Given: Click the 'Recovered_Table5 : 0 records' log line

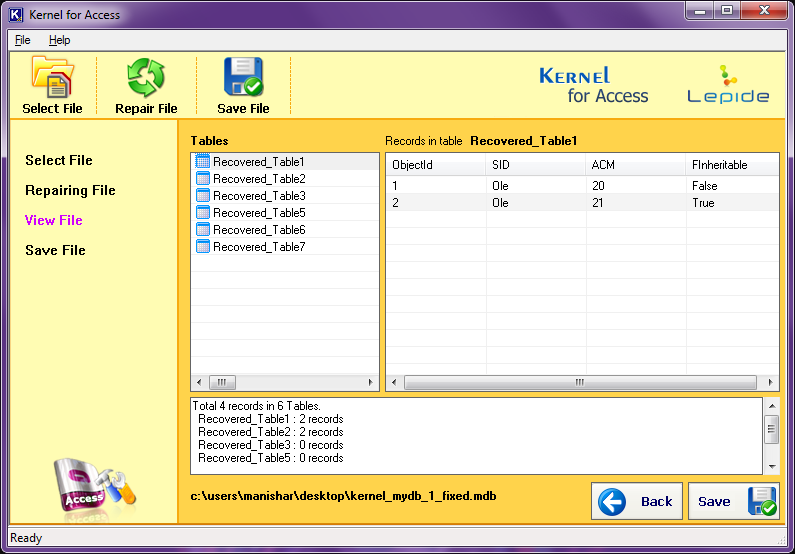Looking at the screenshot, I should [271, 458].
